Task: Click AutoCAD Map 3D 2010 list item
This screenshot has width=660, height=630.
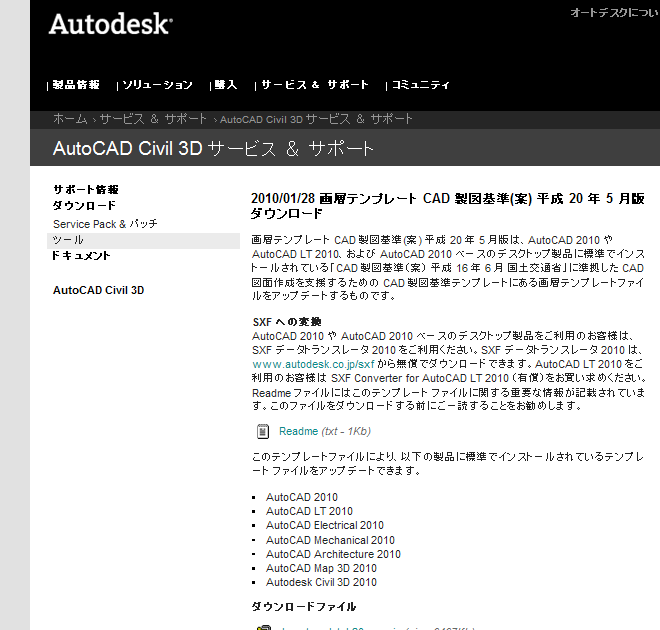Action: click(x=321, y=569)
